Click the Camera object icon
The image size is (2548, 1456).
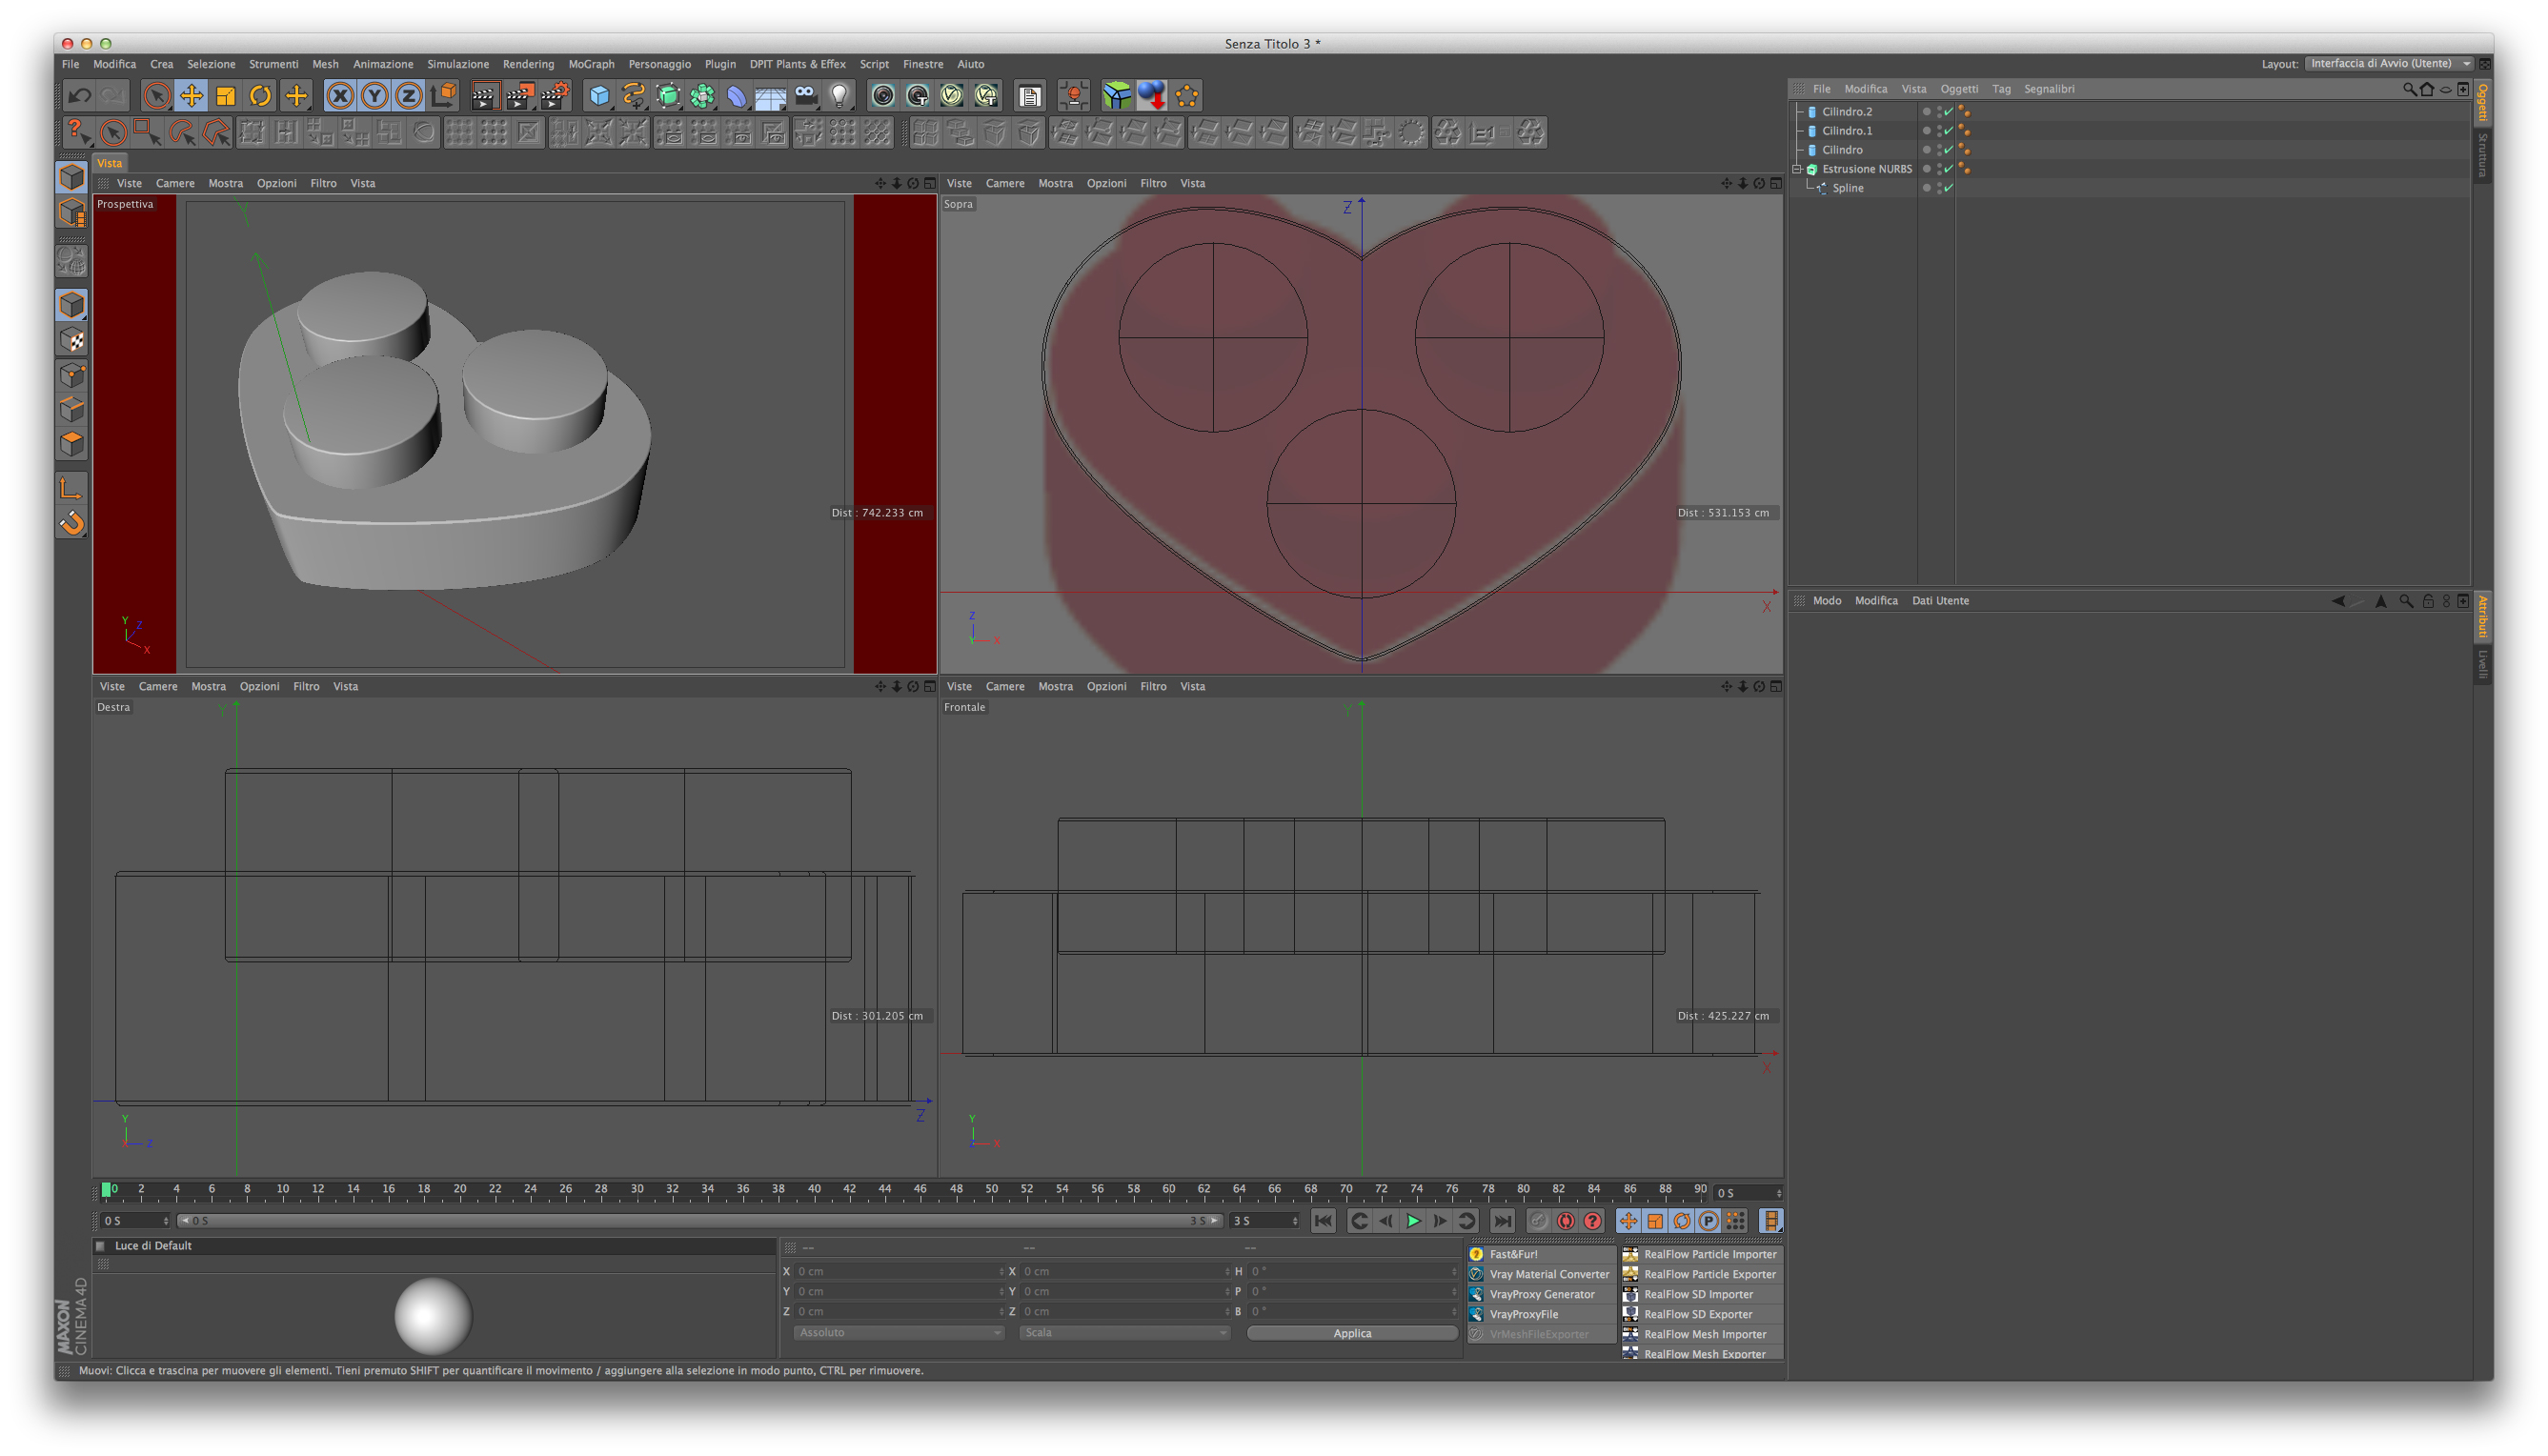[x=806, y=96]
